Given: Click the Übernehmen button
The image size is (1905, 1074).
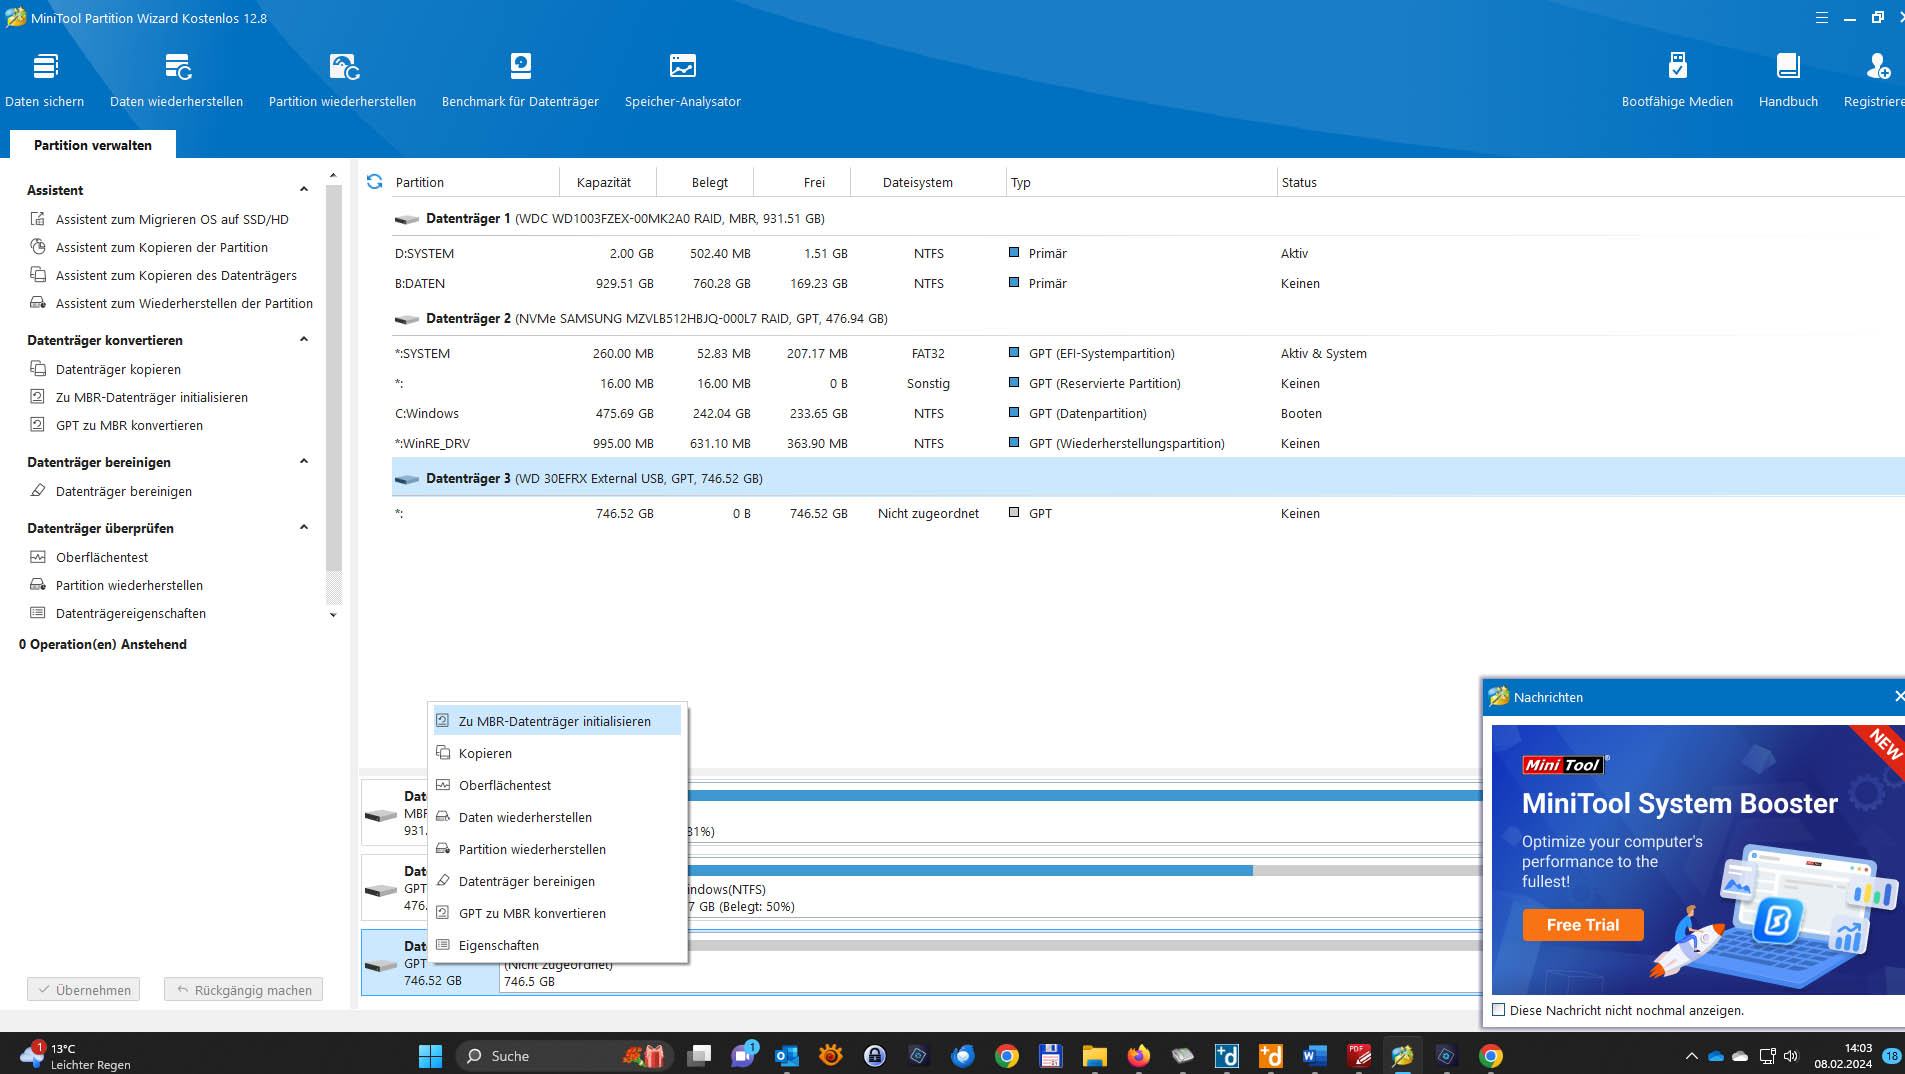Looking at the screenshot, I should (83, 990).
